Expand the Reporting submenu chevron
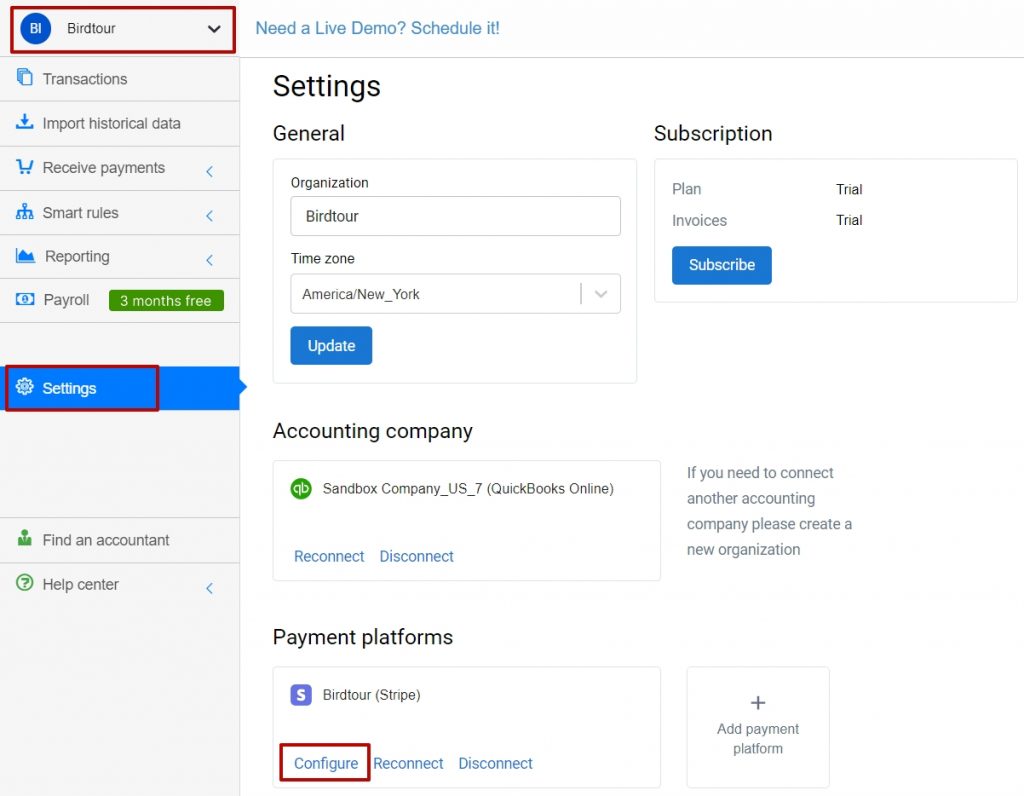 [x=210, y=260]
